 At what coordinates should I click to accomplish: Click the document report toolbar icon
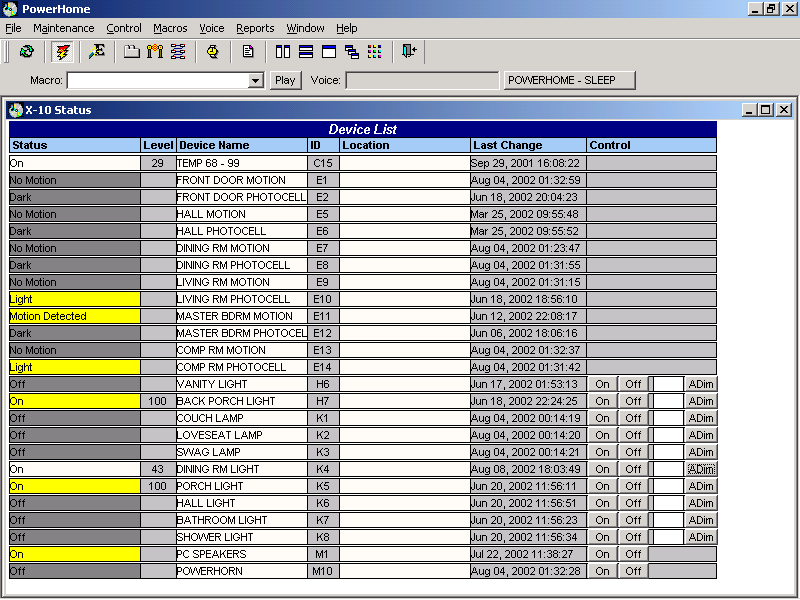click(x=248, y=52)
